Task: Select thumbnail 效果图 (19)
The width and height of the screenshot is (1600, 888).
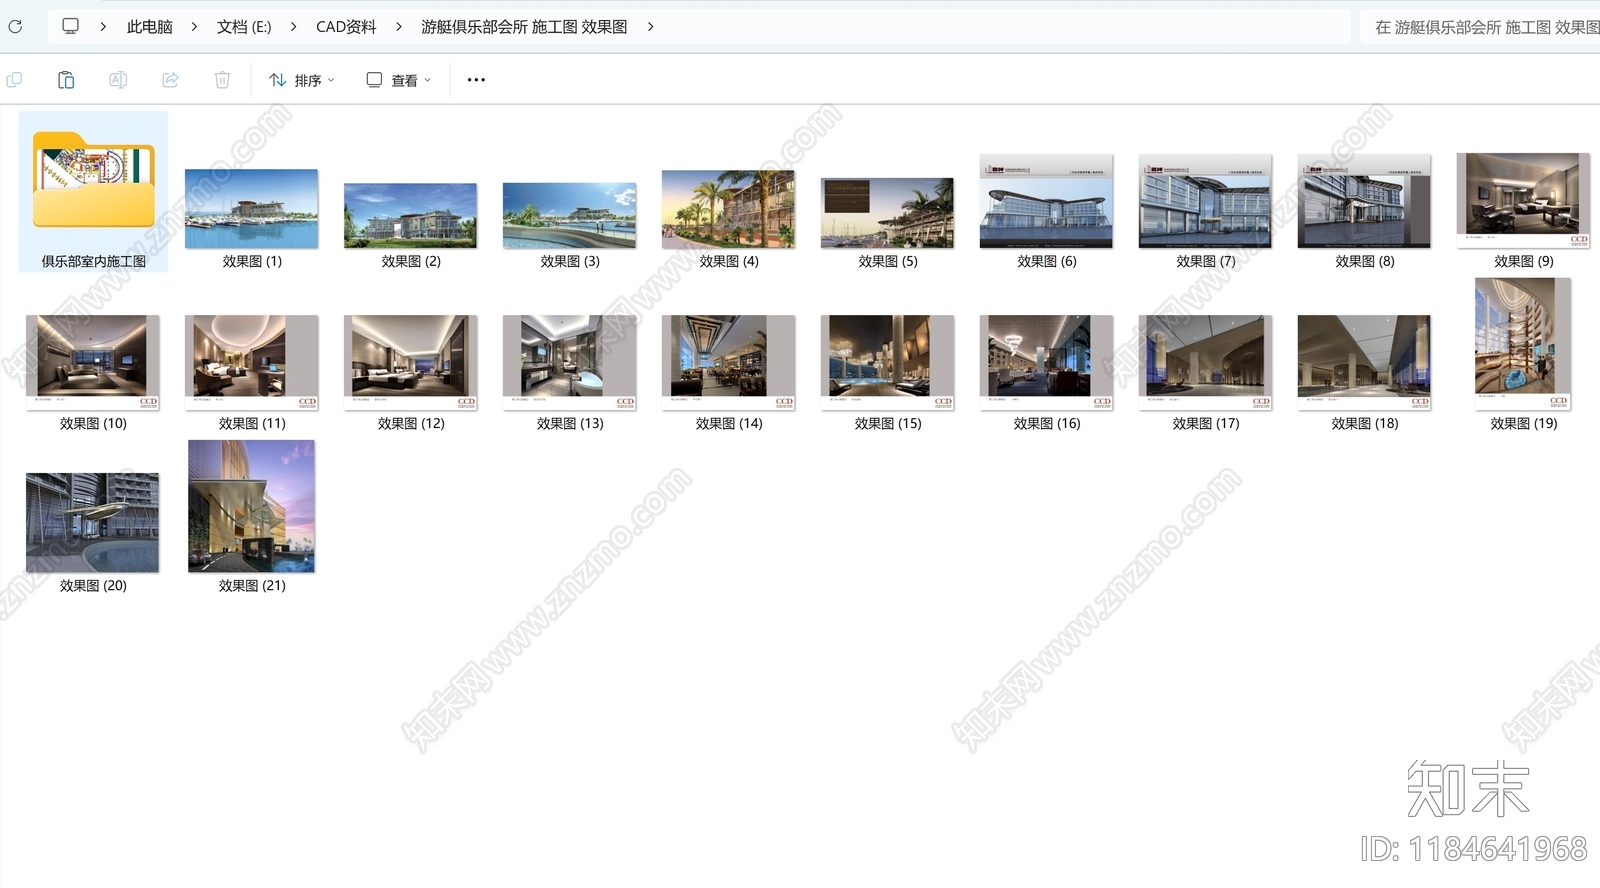Action: (1523, 344)
